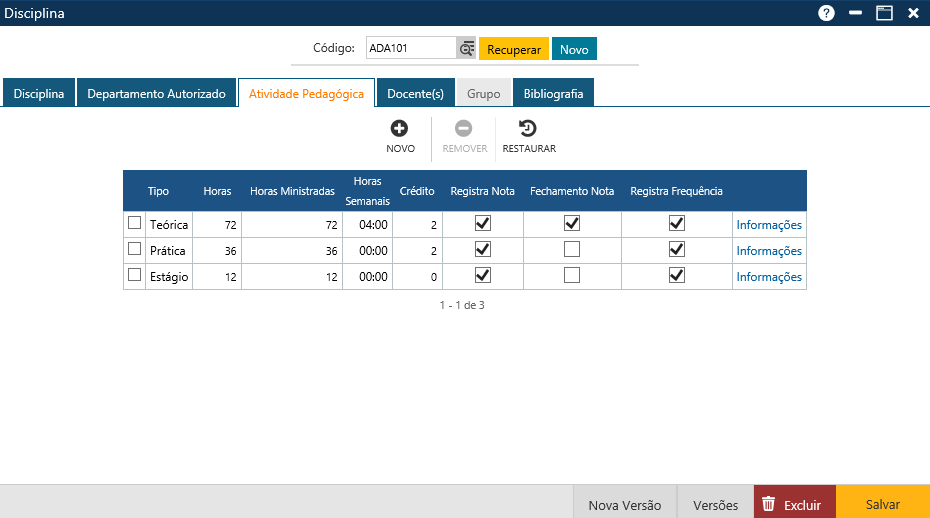Viewport: 930px width, 518px height.
Task: Toggle Registra Nota for Teórica row
Action: (x=483, y=223)
